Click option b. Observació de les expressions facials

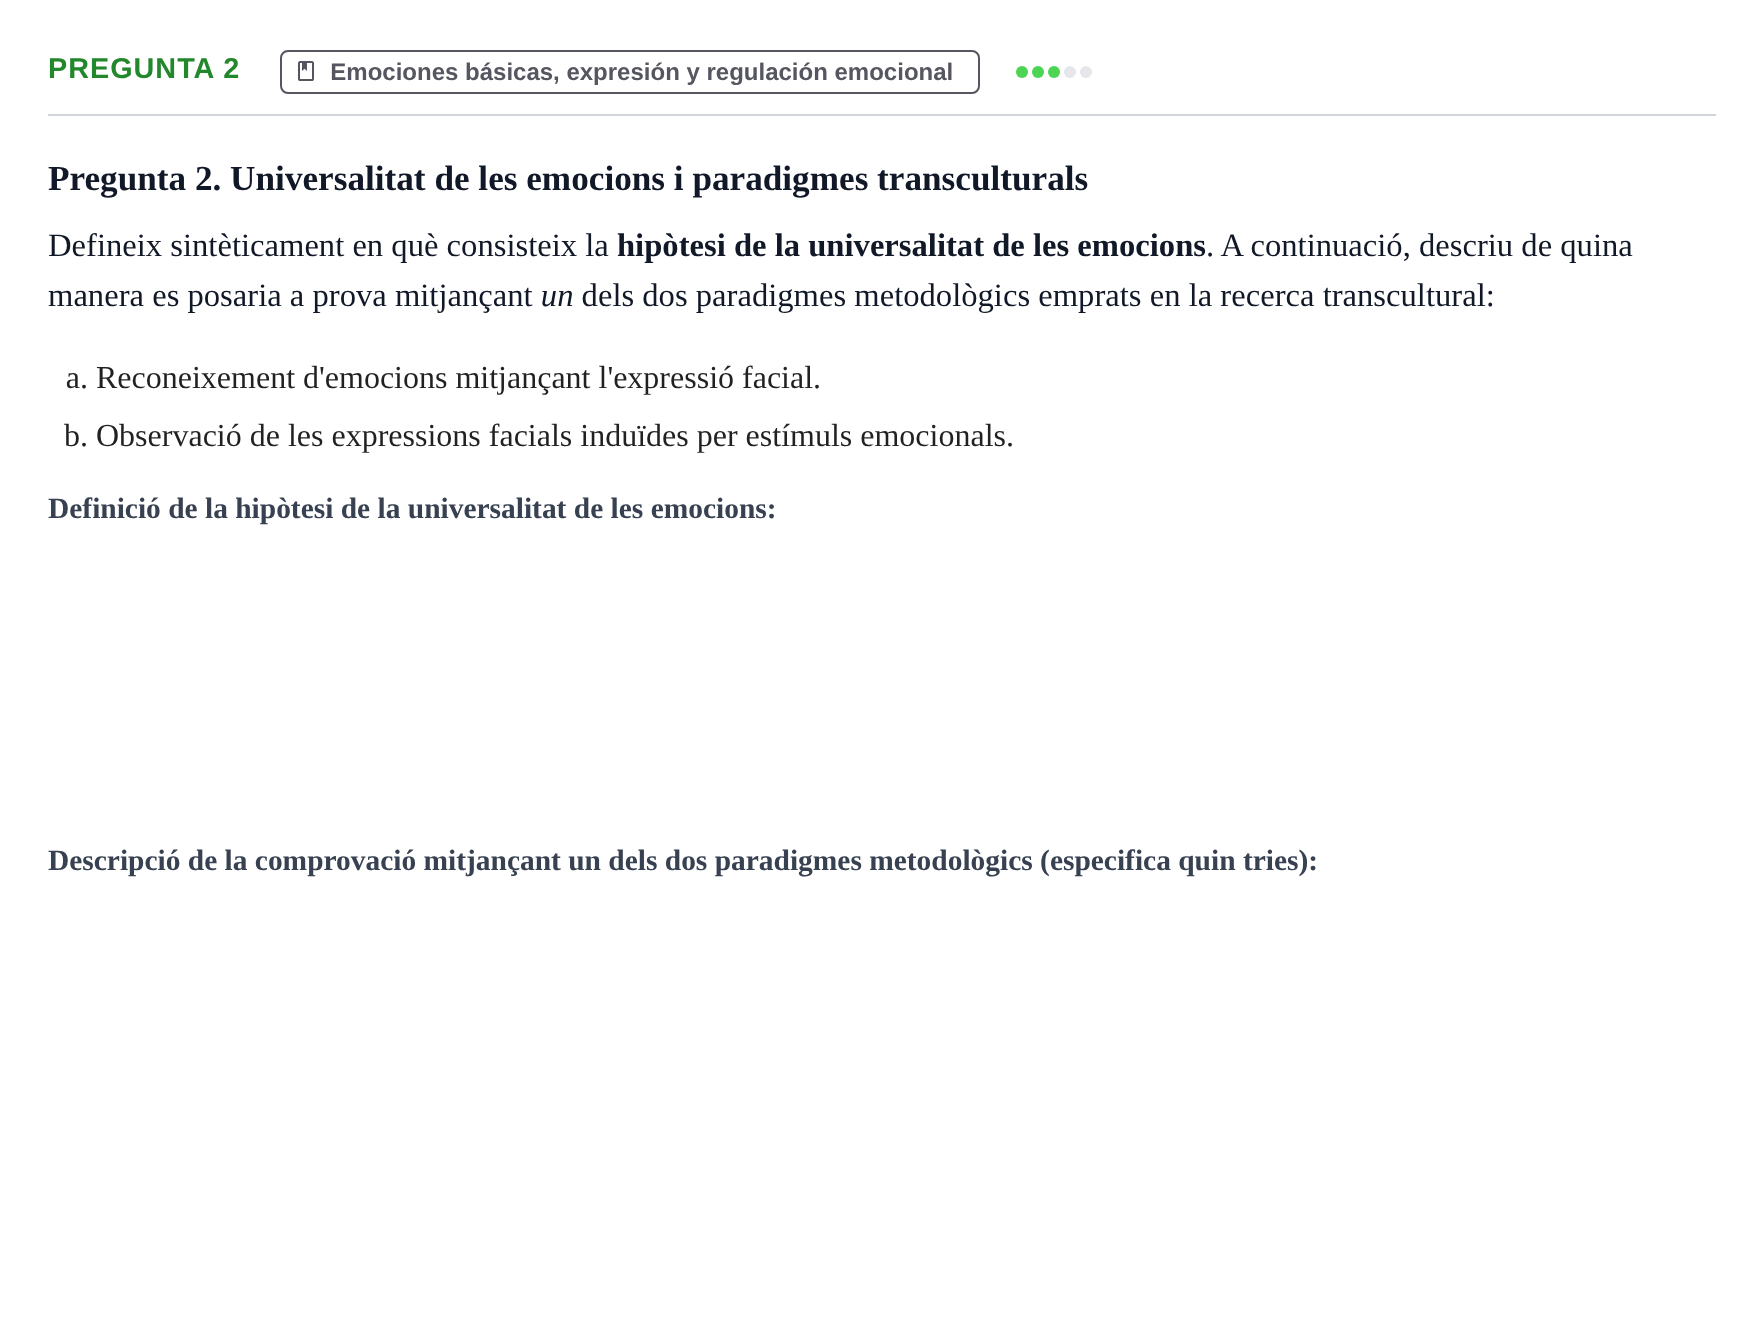(539, 436)
